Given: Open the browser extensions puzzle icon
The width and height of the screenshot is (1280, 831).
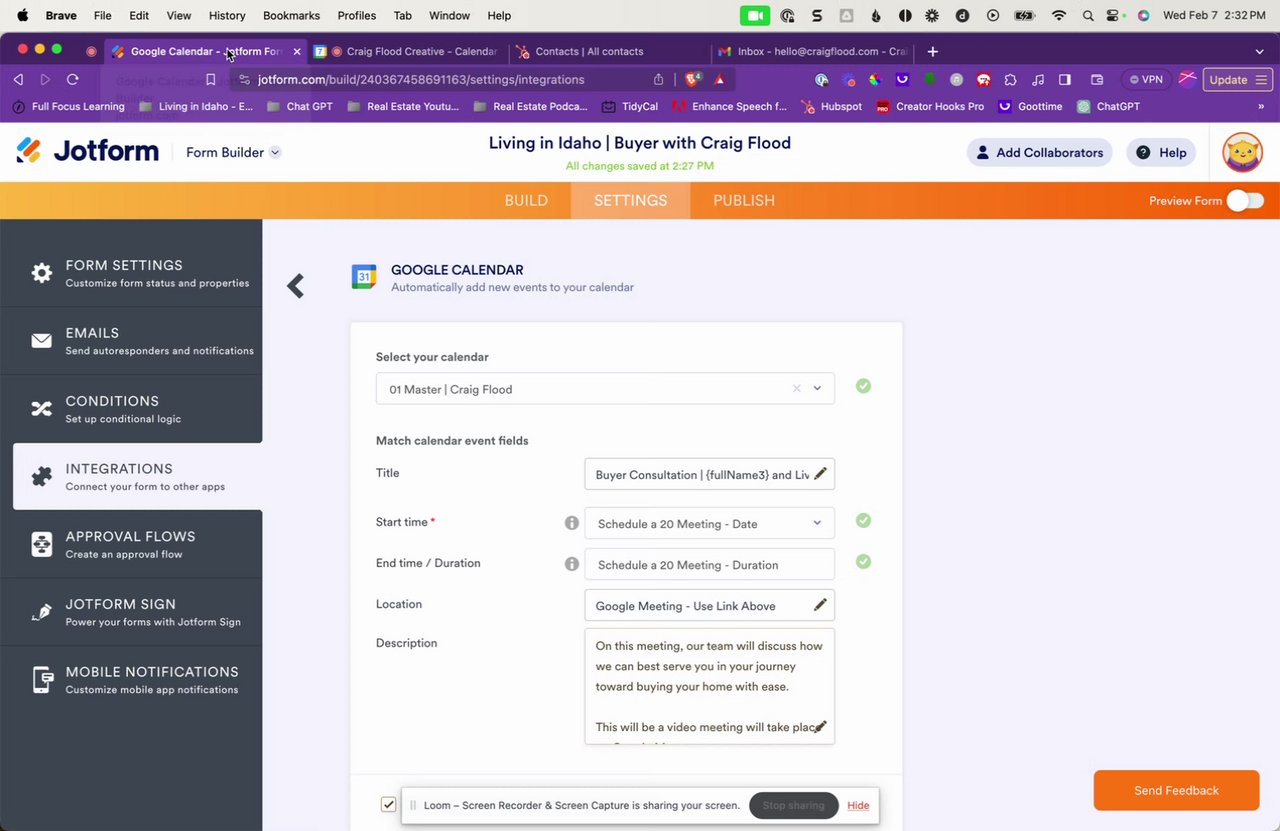Looking at the screenshot, I should tap(1010, 80).
